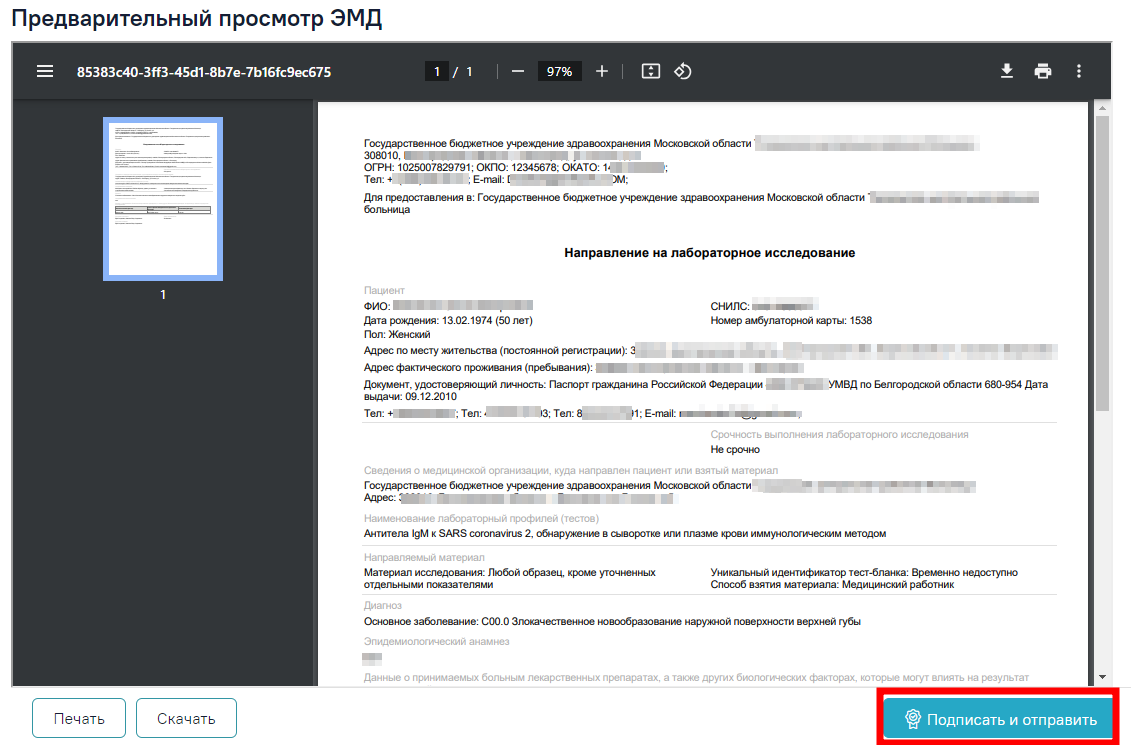Click the scrollbar down arrow
The width and height of the screenshot is (1131, 745).
pos(1101,677)
